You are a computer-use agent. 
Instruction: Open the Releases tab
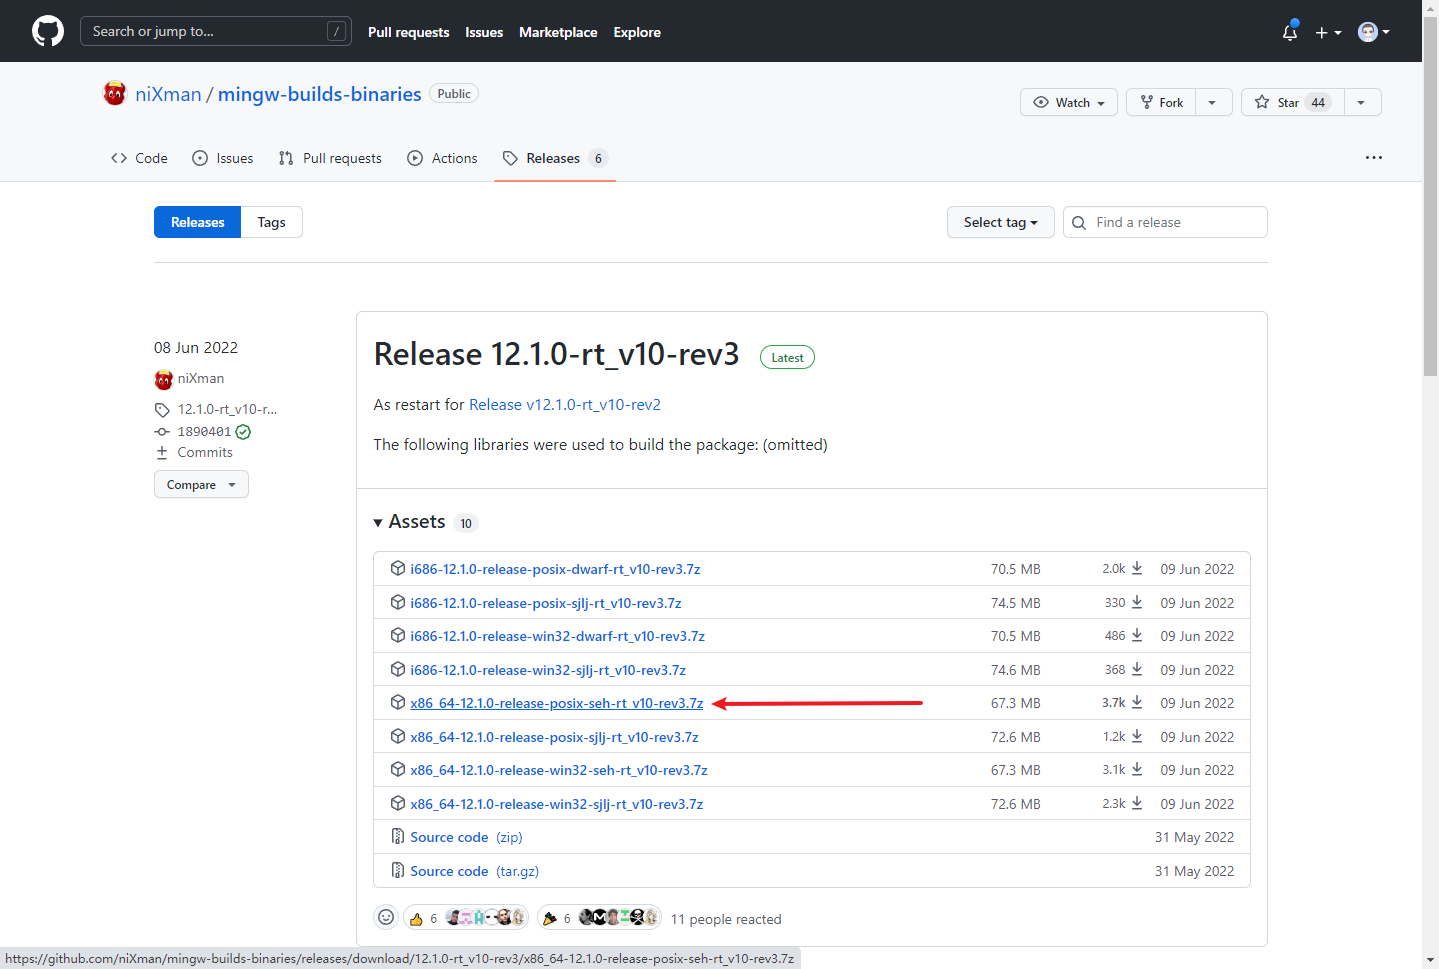coord(555,158)
